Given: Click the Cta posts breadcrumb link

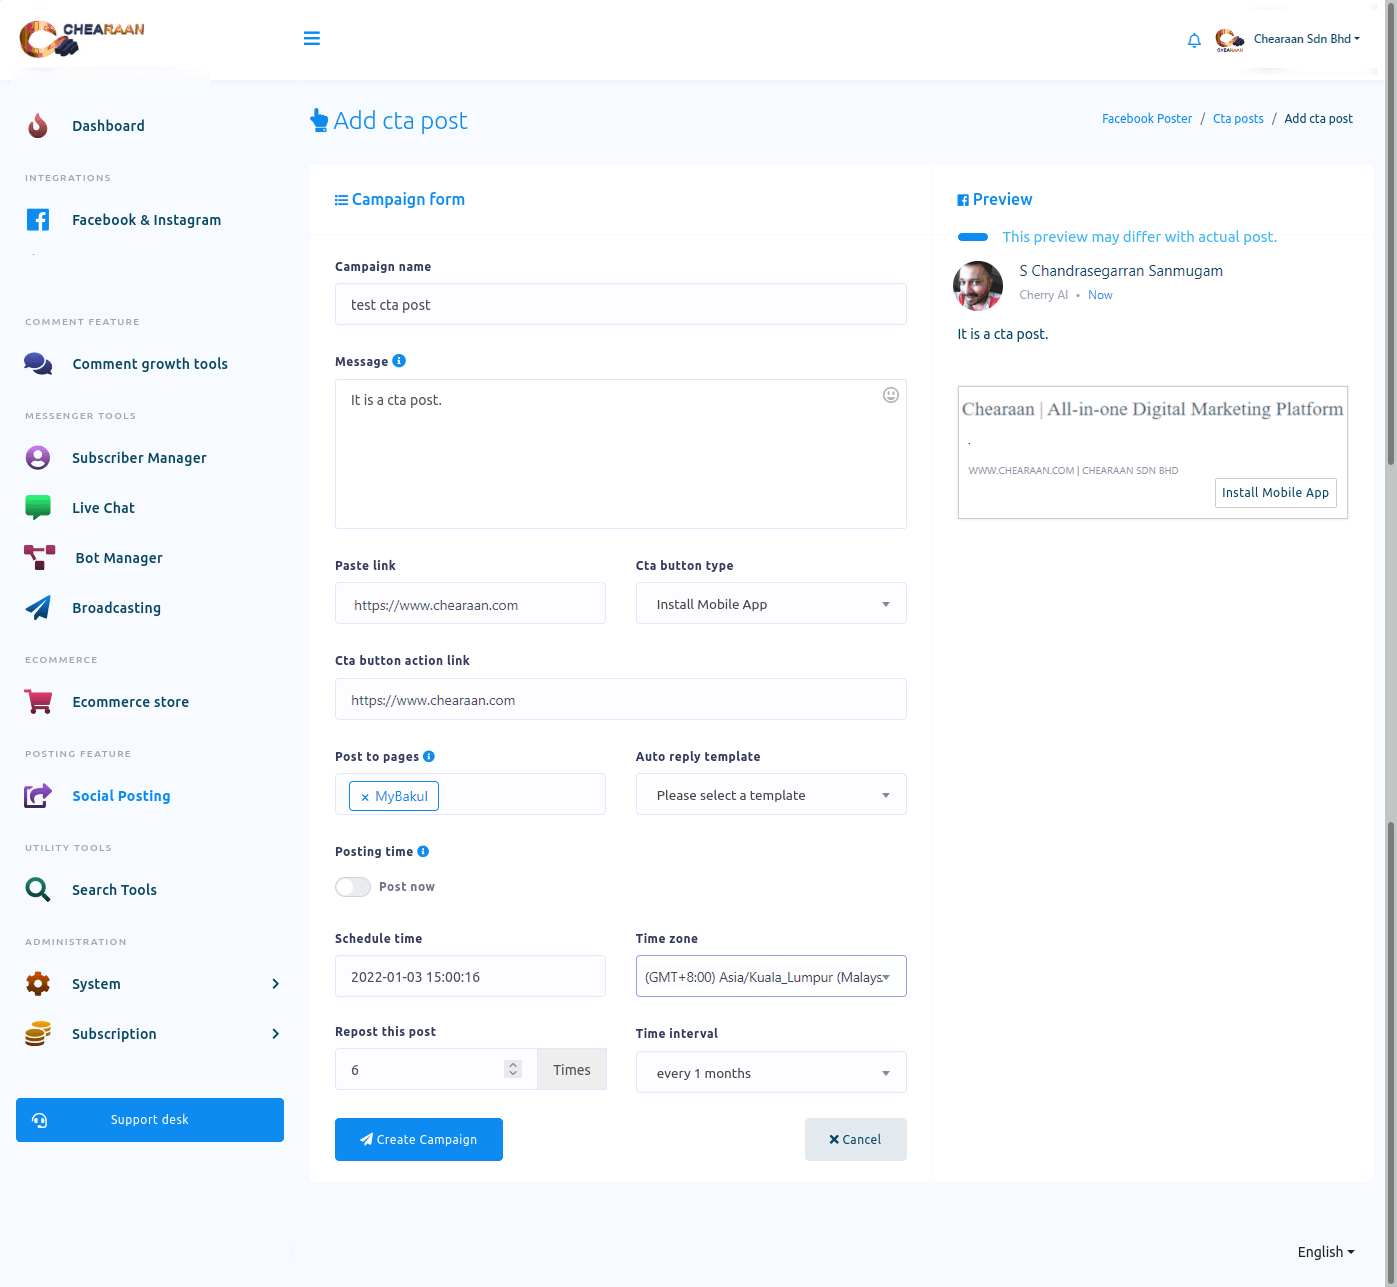Looking at the screenshot, I should pos(1238,119).
